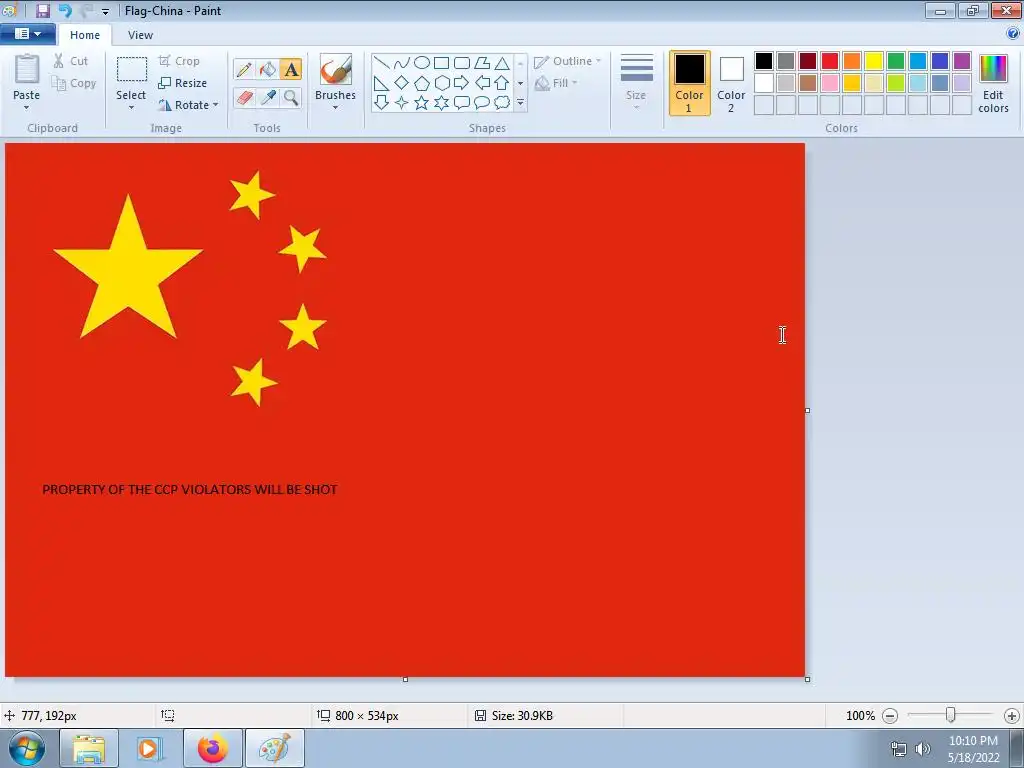
Task: Choose the Oval shape
Action: pos(422,63)
